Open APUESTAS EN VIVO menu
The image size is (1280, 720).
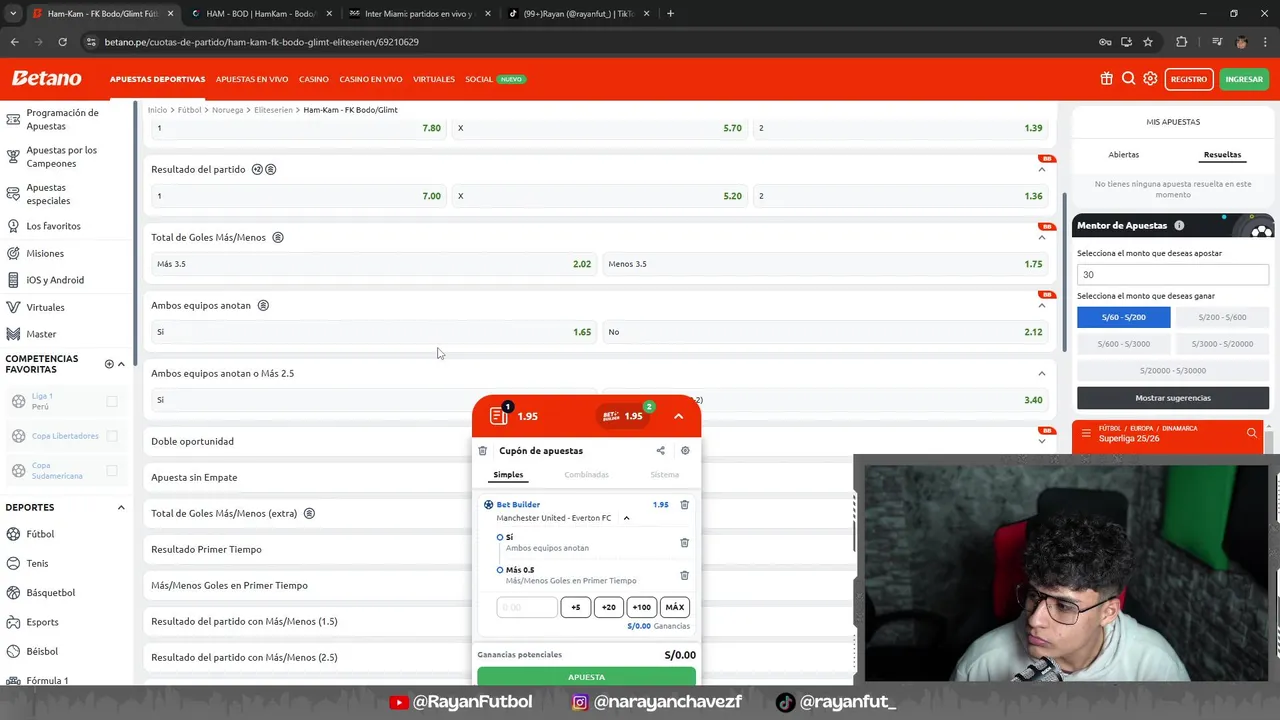point(252,79)
